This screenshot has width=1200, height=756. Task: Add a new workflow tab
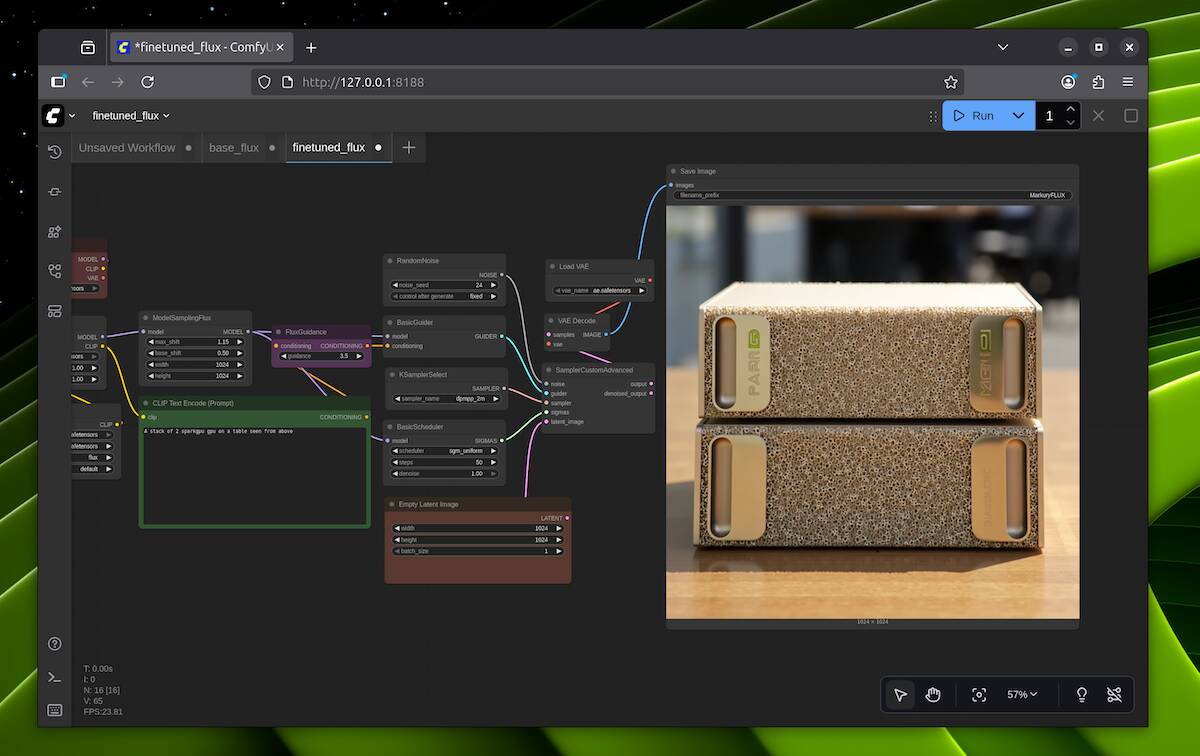pyautogui.click(x=408, y=148)
